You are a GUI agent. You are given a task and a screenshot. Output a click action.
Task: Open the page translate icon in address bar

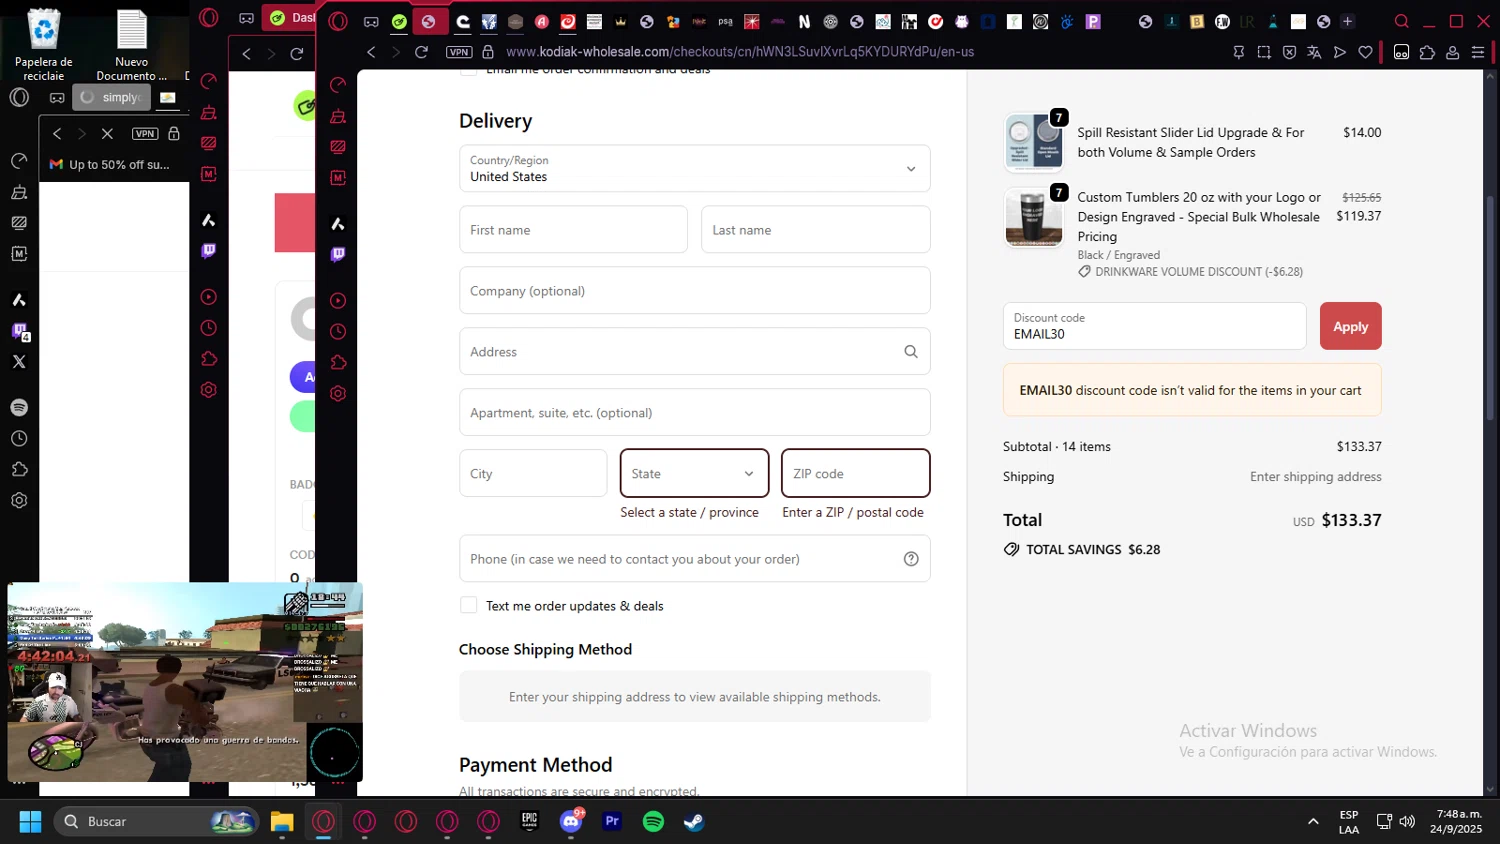1314,52
